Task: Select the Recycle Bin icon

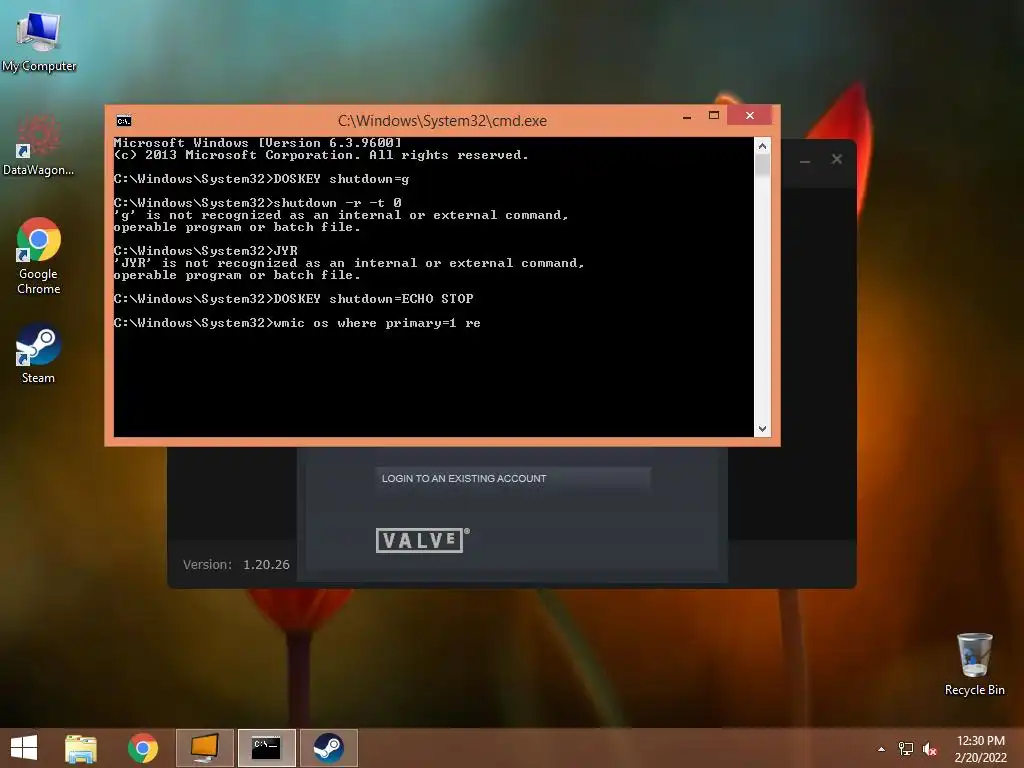Action: (974, 664)
